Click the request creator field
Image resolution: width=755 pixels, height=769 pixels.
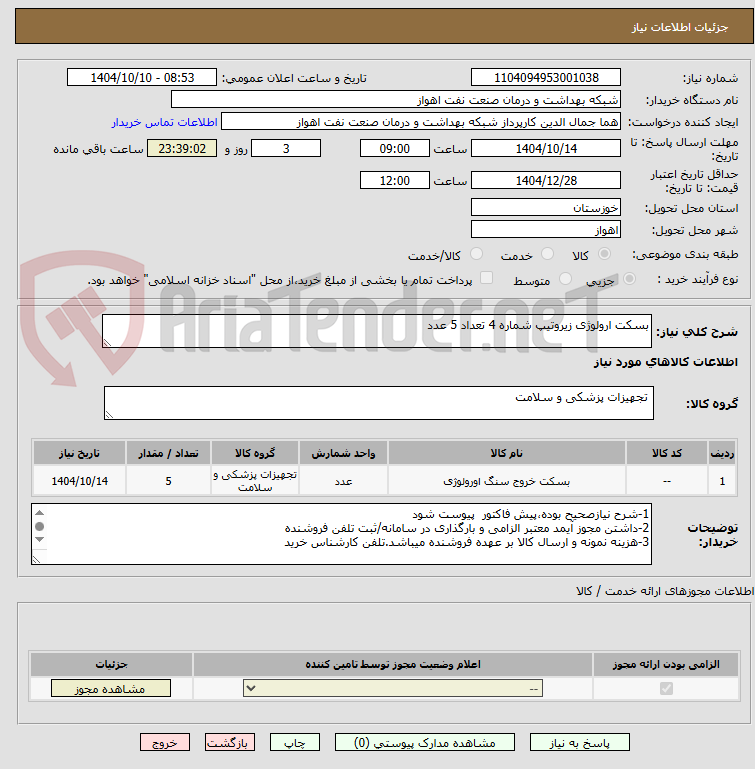point(421,122)
